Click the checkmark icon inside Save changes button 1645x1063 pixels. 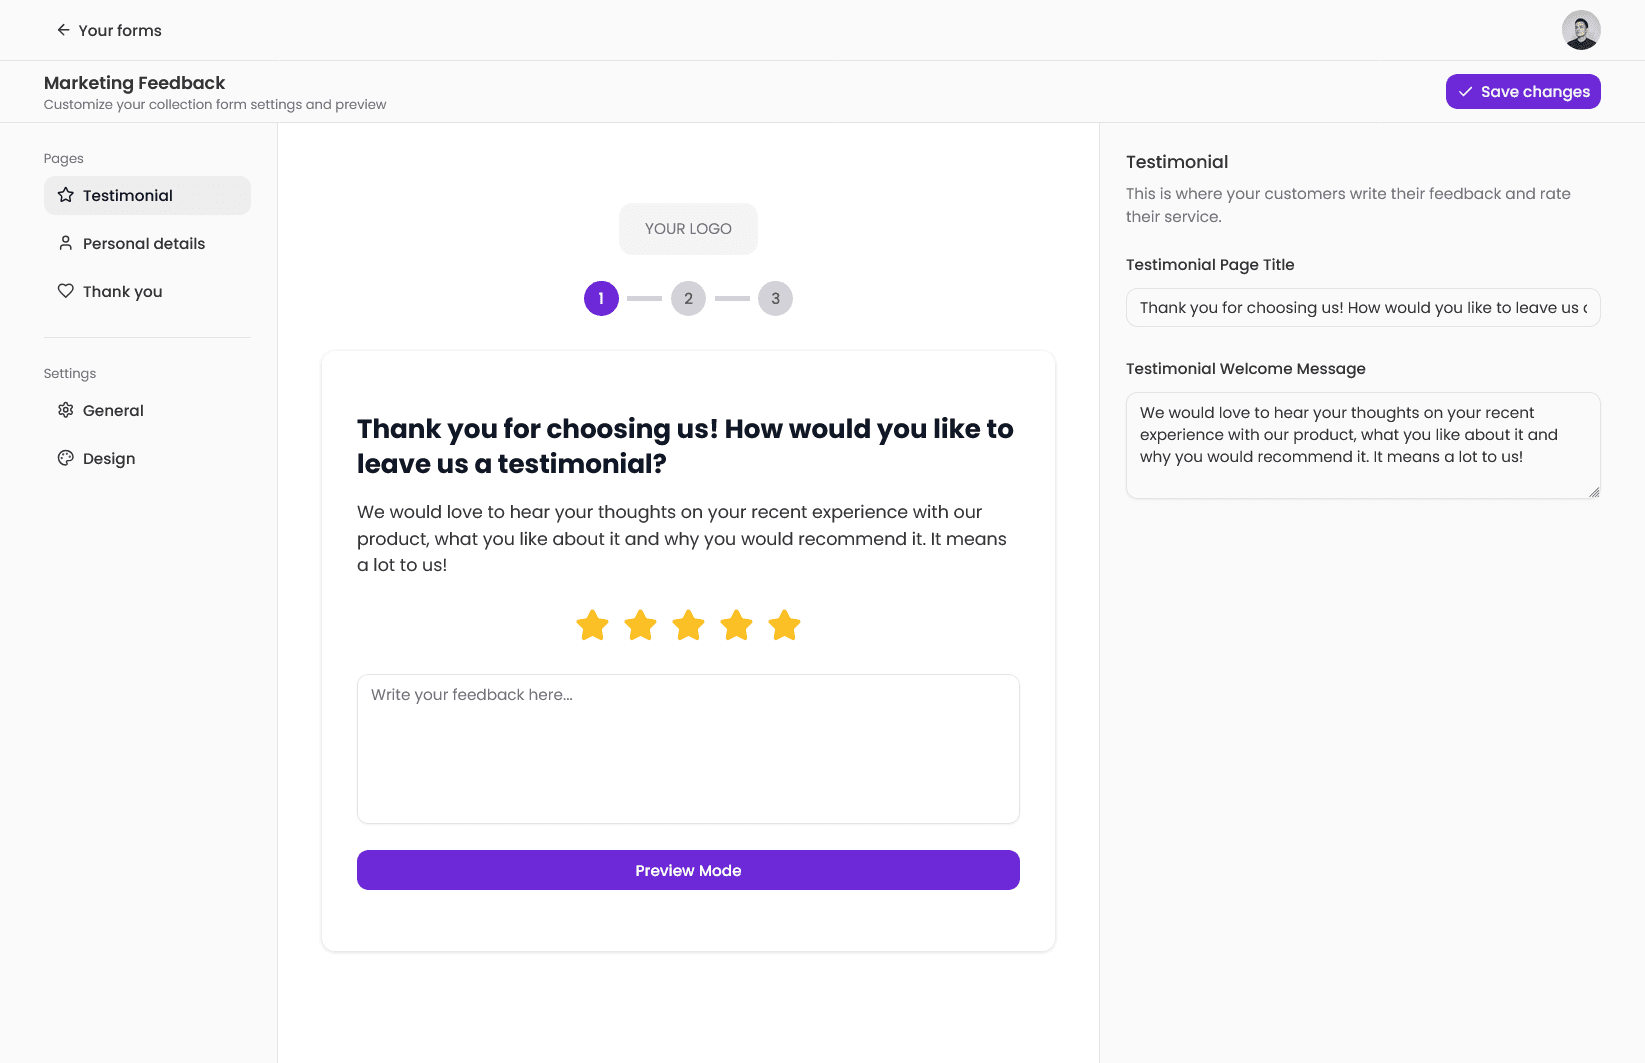point(1466,91)
